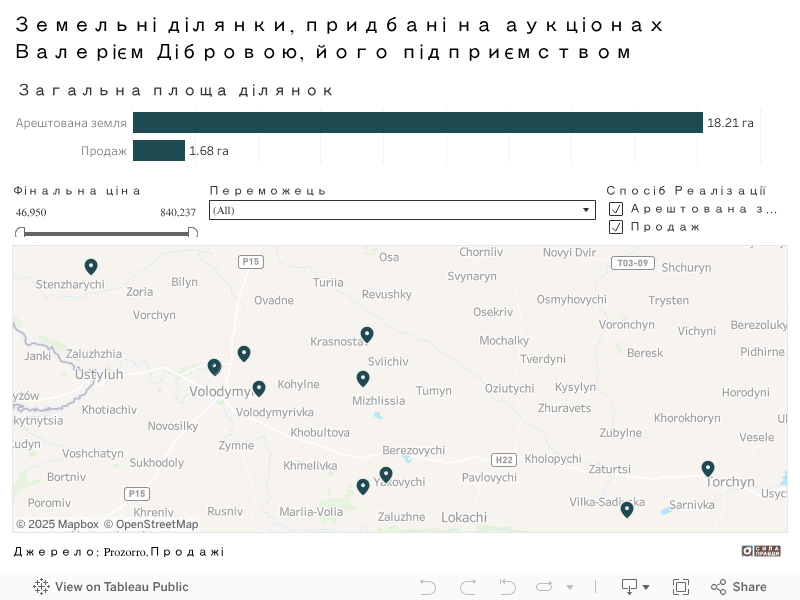
Task: Click the minimum price slider handle
Action: 18,232
